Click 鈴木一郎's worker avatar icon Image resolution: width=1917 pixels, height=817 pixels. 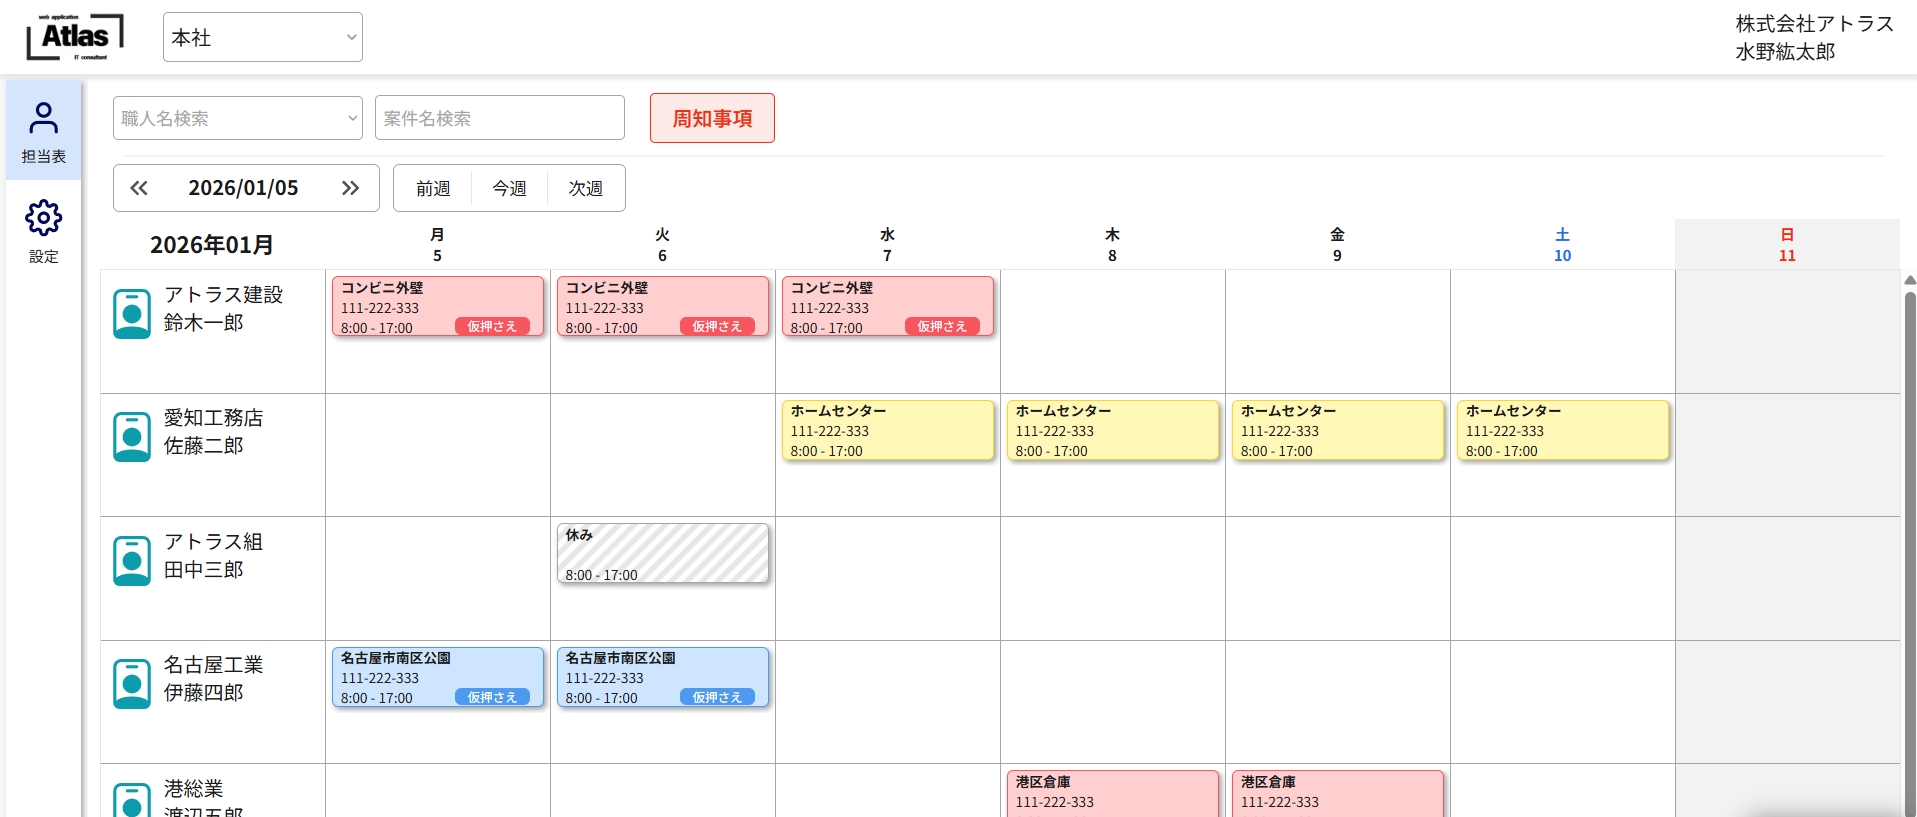pyautogui.click(x=132, y=314)
